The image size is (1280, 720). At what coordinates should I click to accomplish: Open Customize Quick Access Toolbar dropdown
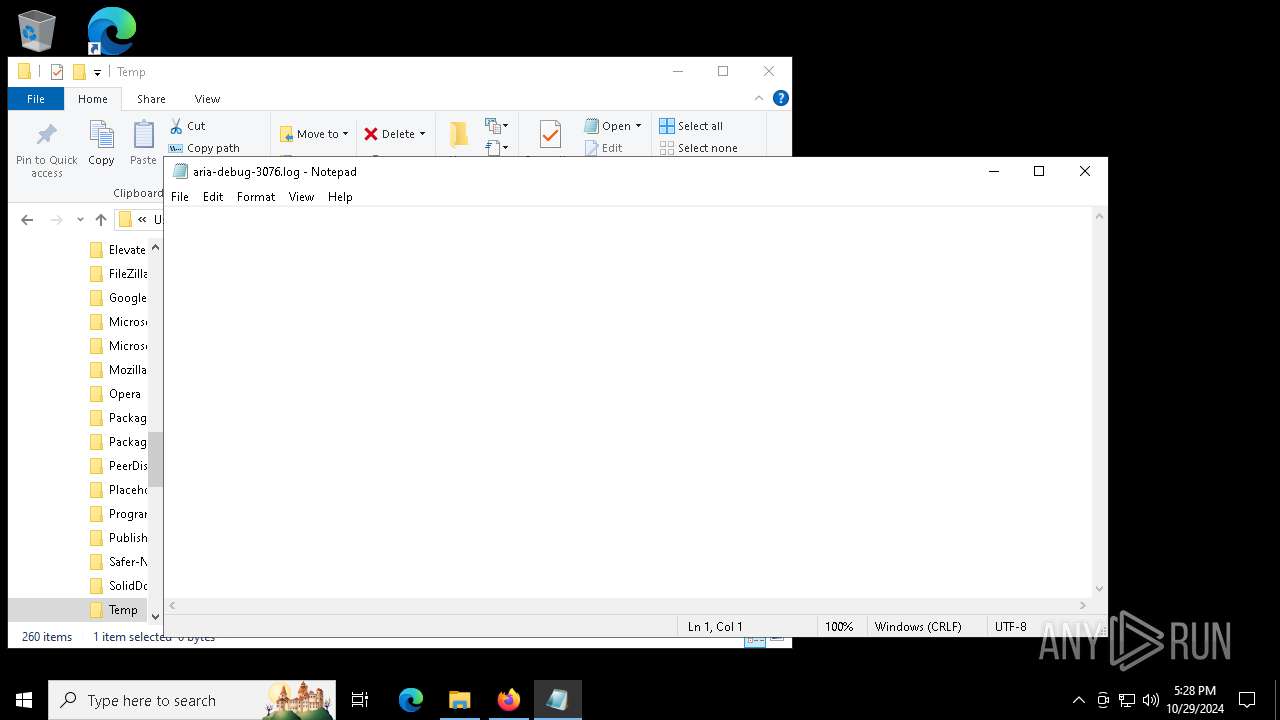pyautogui.click(x=97, y=72)
